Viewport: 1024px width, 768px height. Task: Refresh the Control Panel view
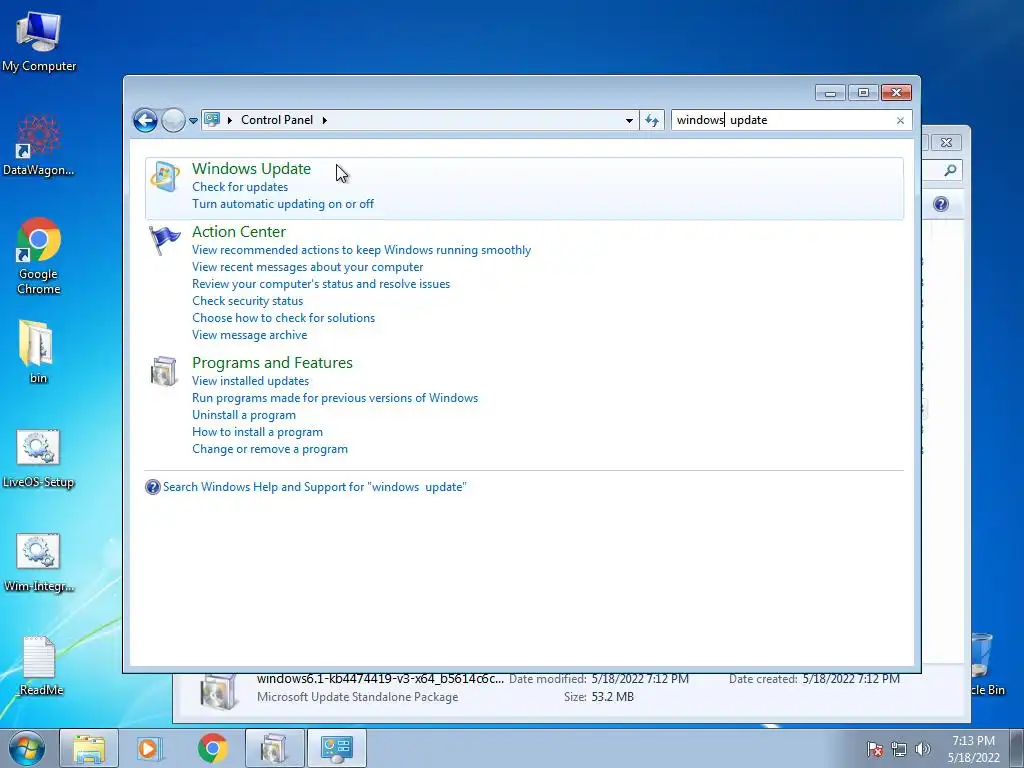(652, 120)
